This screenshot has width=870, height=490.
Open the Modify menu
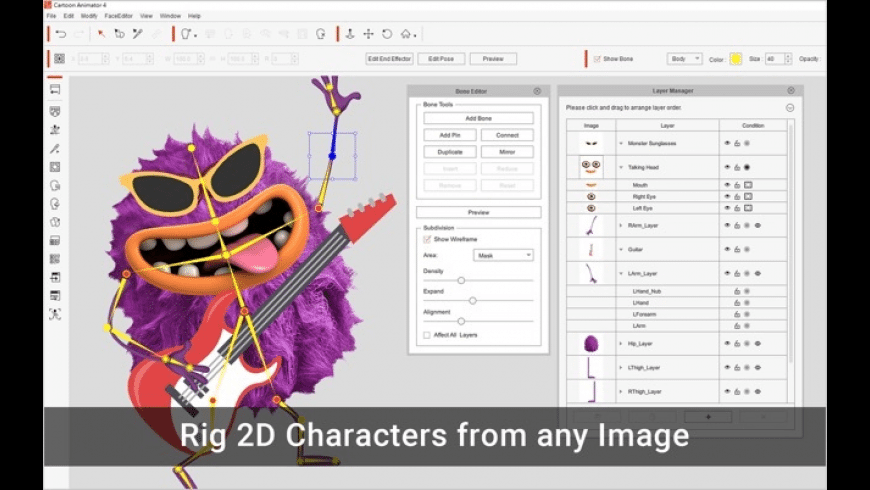(x=89, y=16)
